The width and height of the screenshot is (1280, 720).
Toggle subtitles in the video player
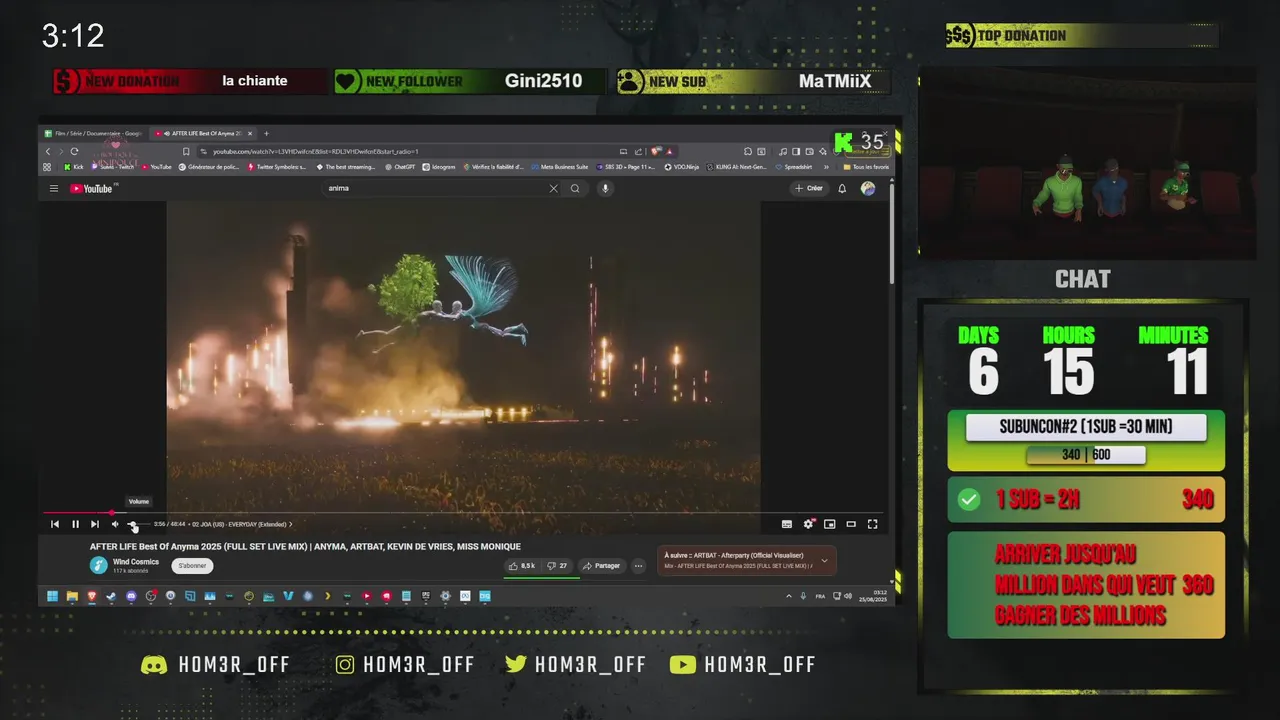pyautogui.click(x=787, y=524)
